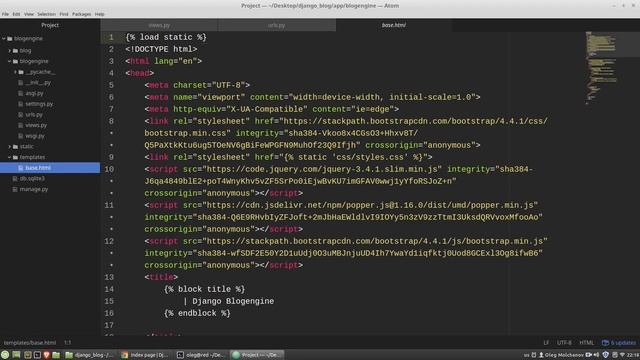Launch the Brave browser from taskbar

[46, 355]
